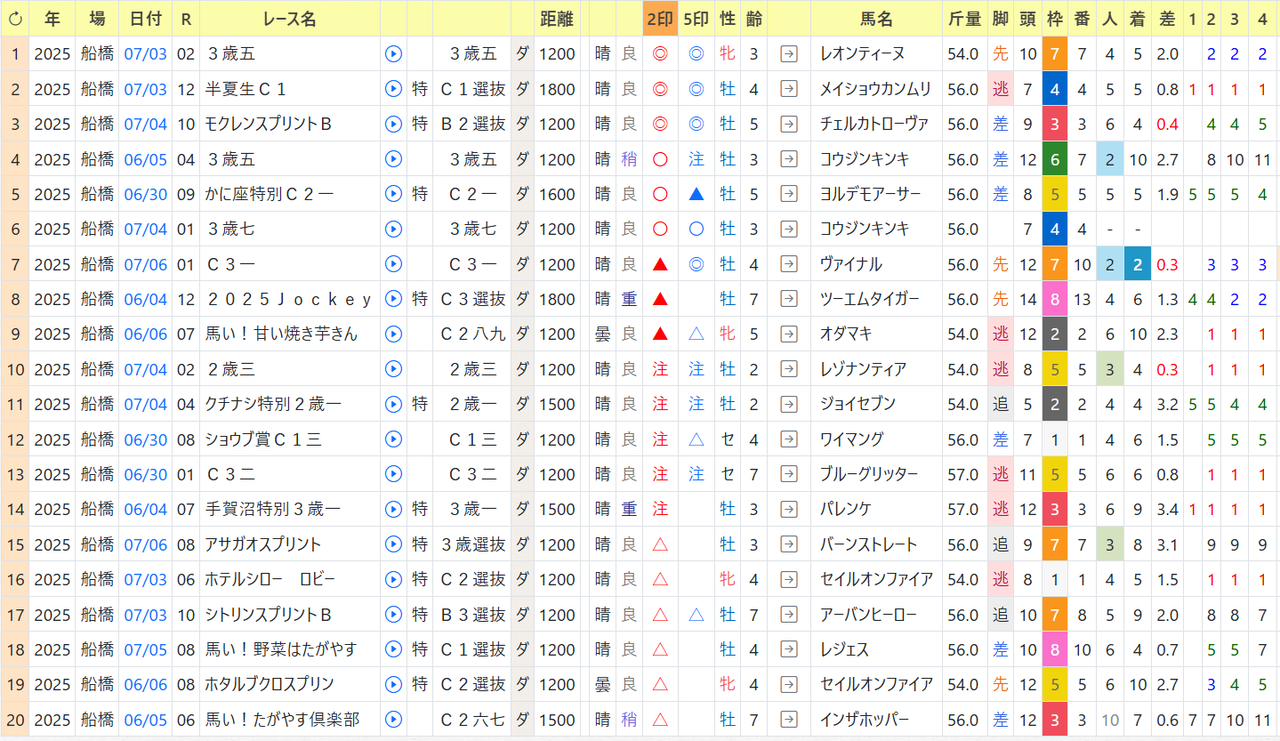1280x741 pixels.
Task: Open the arrow icon next to レジェス
Action: [x=789, y=649]
